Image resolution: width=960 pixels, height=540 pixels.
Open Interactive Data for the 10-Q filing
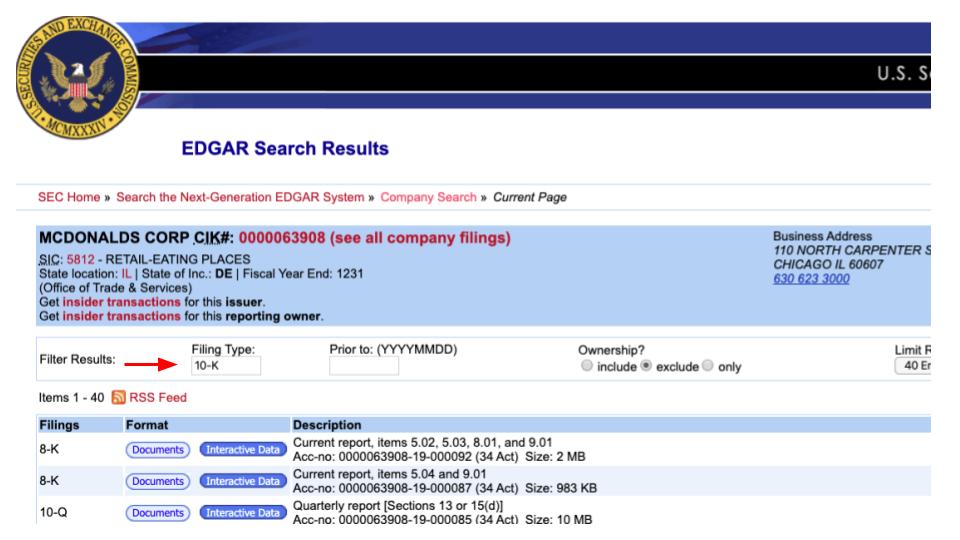(243, 512)
